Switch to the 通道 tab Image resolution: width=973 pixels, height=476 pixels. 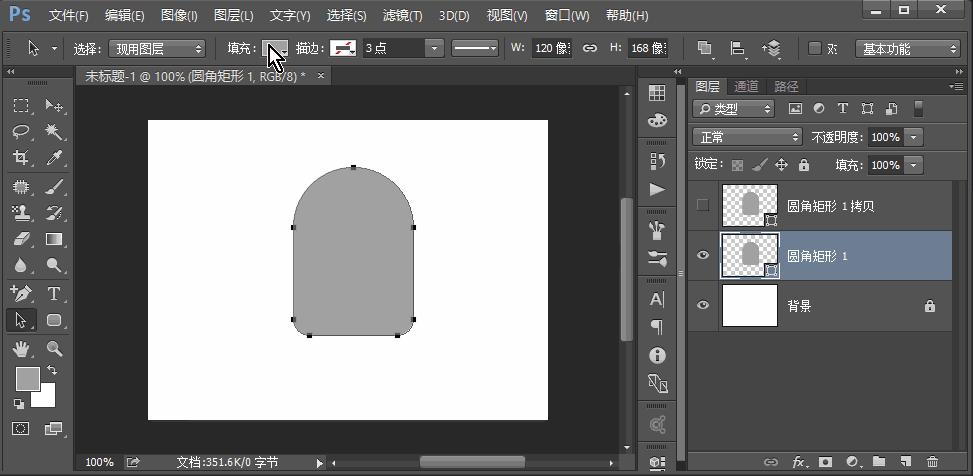tap(746, 87)
